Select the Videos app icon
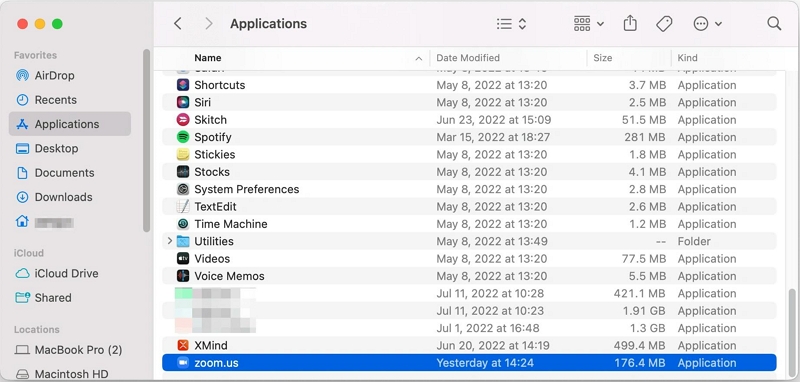This screenshot has width=800, height=382. tap(183, 259)
